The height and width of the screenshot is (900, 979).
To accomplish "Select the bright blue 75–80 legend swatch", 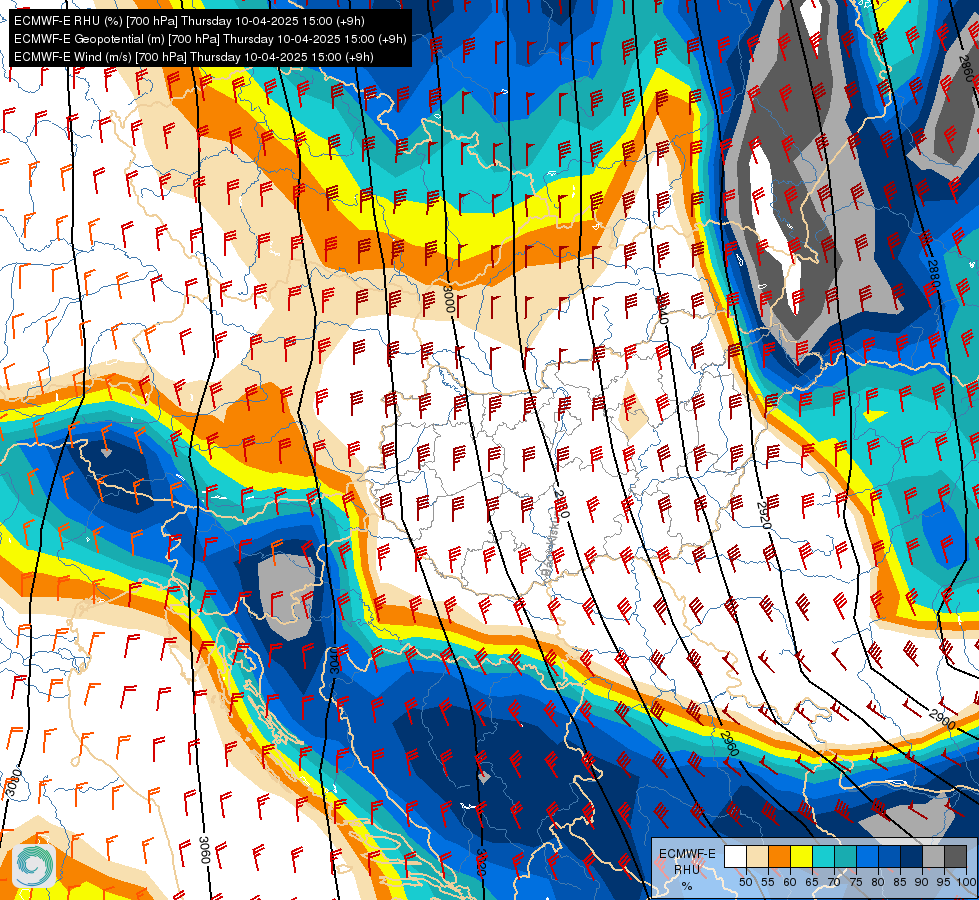I will tap(868, 856).
